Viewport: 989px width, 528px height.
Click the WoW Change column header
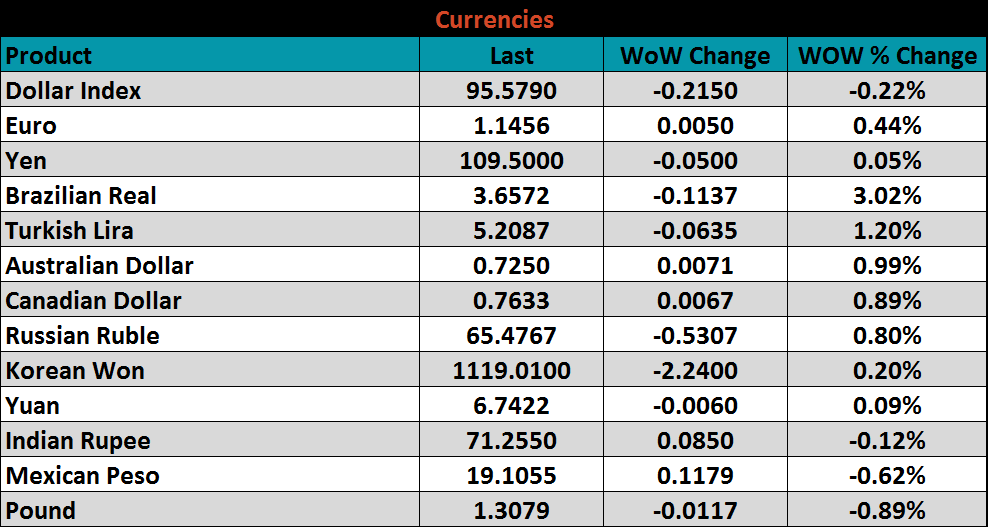click(695, 55)
